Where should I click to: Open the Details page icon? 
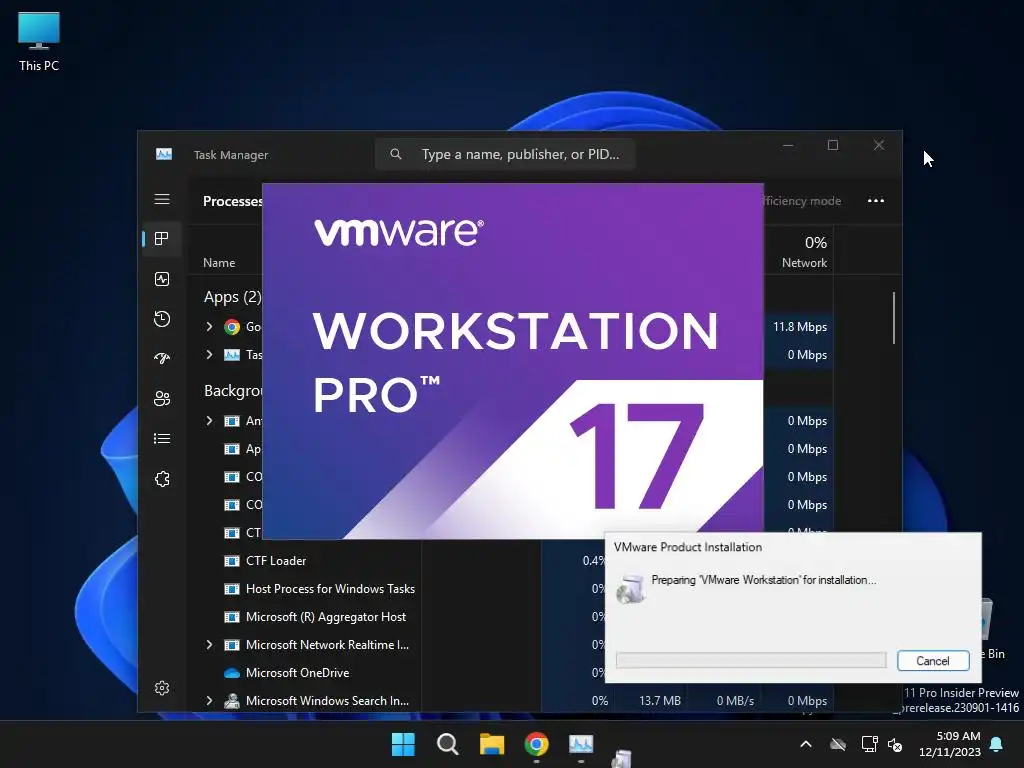[x=162, y=439]
